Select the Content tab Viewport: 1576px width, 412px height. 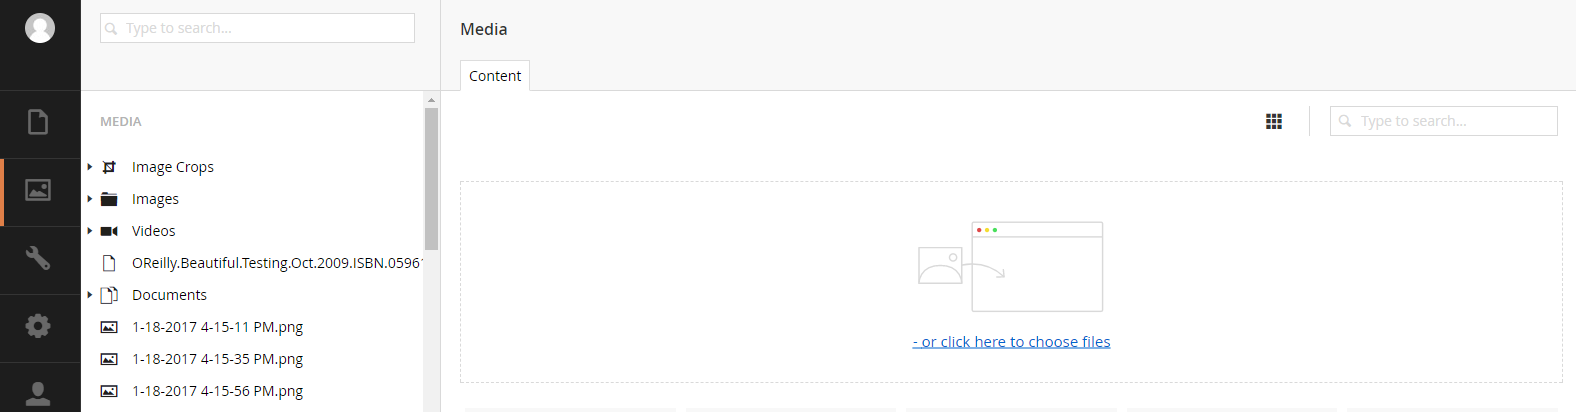pyautogui.click(x=495, y=76)
